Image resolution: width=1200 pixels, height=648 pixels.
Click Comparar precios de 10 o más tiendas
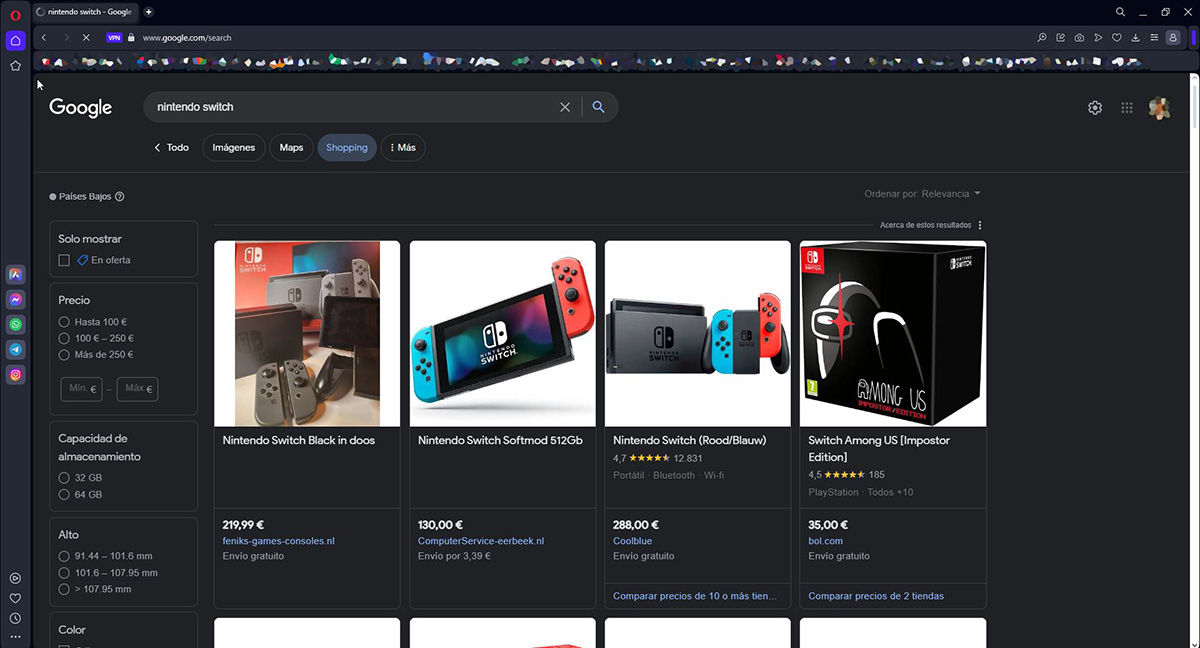coord(695,596)
